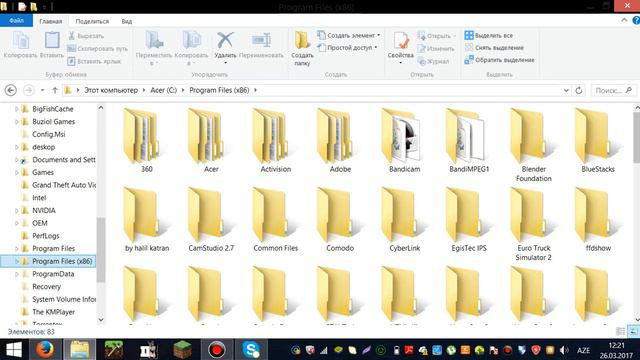The image size is (640, 360).
Task: Click the Copy to (Копировать в) icon
Action: click(191, 40)
